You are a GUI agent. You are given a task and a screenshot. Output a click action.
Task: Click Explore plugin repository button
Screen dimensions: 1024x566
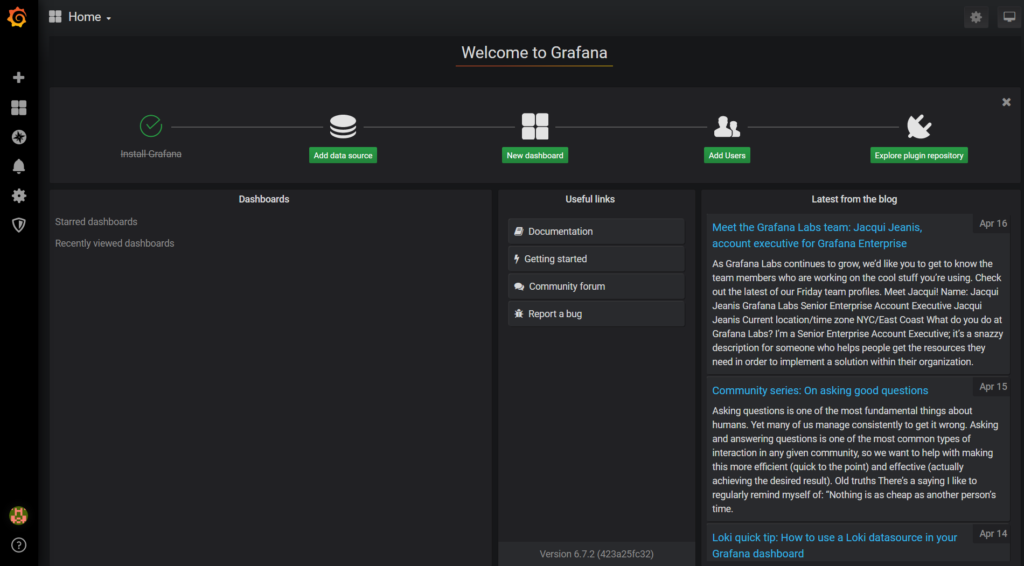919,155
